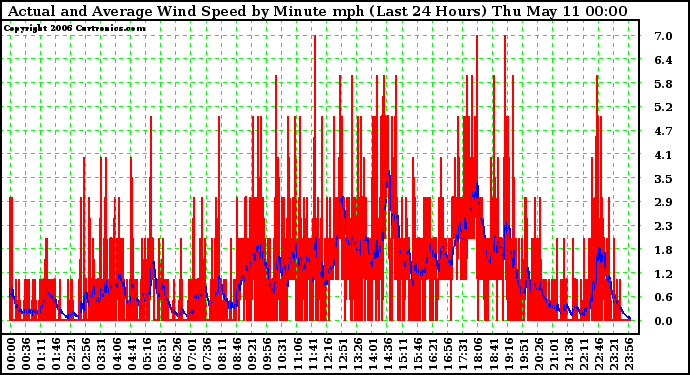Viewport: 690px width, 375px height.
Task: Click the 01:11 time label
Action: (x=41, y=353)
